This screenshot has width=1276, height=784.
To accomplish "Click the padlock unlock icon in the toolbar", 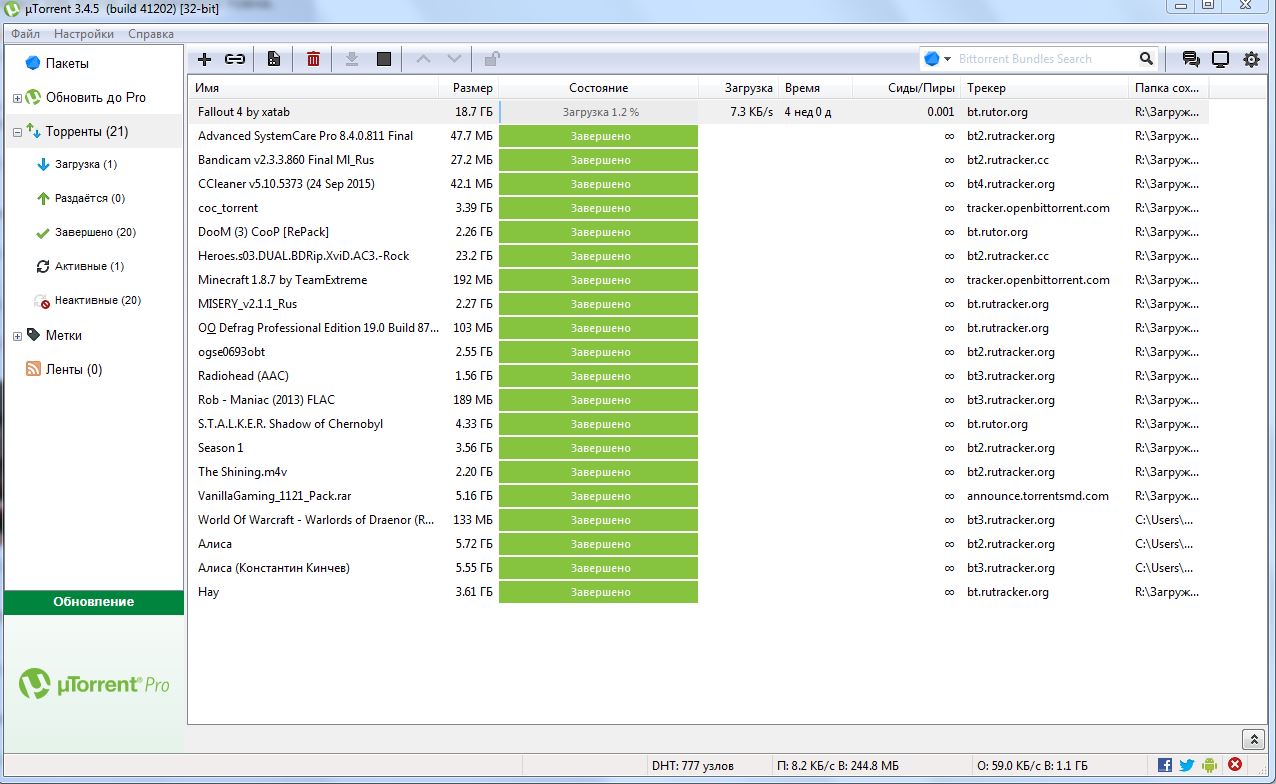I will pos(492,59).
